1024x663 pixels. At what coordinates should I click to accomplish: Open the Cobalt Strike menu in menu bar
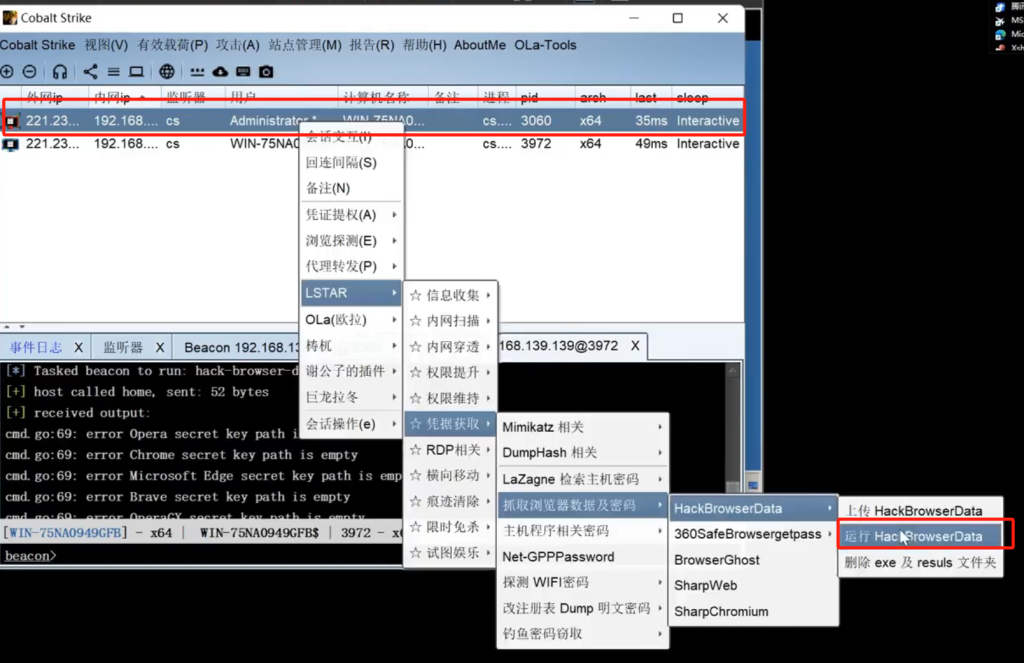[x=37, y=45]
